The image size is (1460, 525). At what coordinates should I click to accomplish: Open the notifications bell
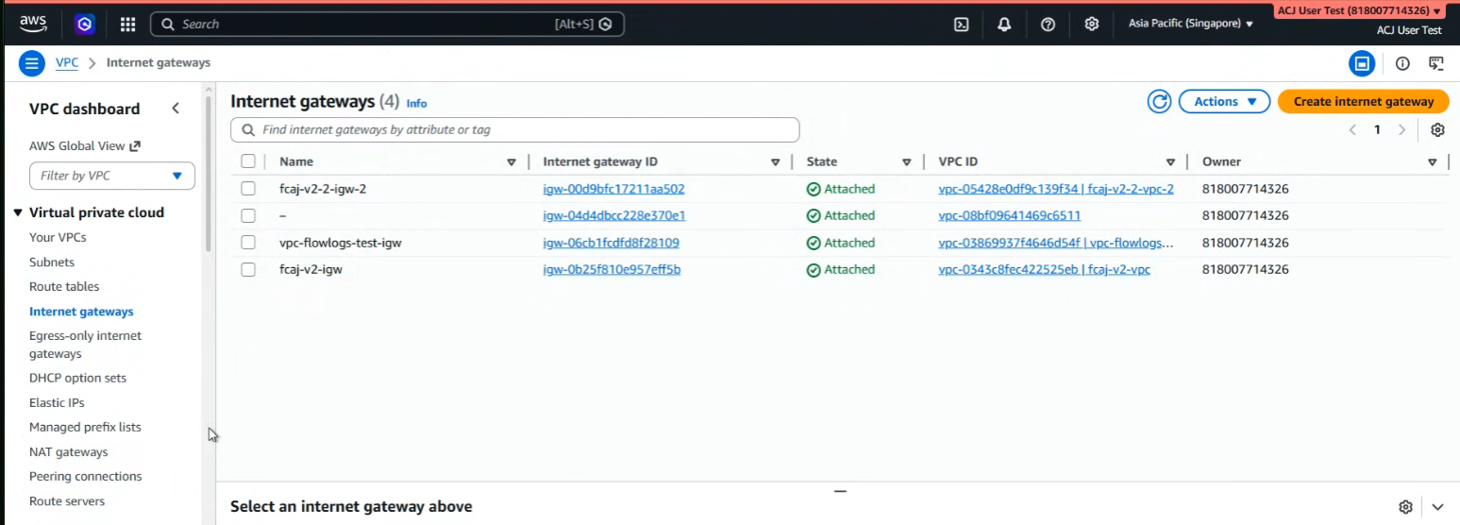coord(1004,24)
